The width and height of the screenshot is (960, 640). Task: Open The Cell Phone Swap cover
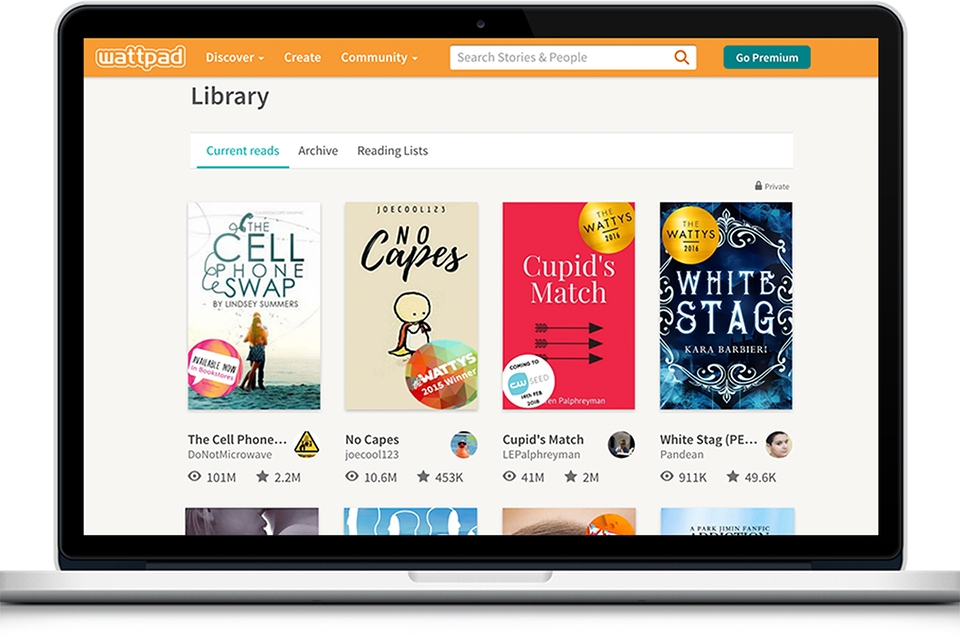click(253, 306)
